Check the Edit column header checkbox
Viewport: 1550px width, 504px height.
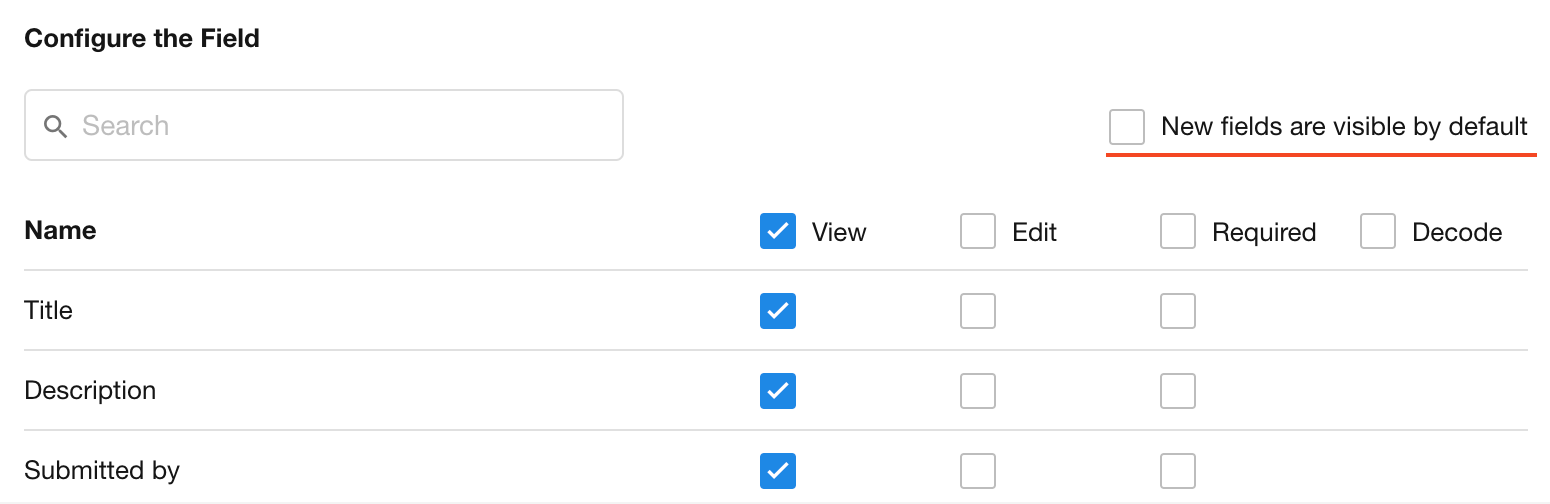(978, 232)
